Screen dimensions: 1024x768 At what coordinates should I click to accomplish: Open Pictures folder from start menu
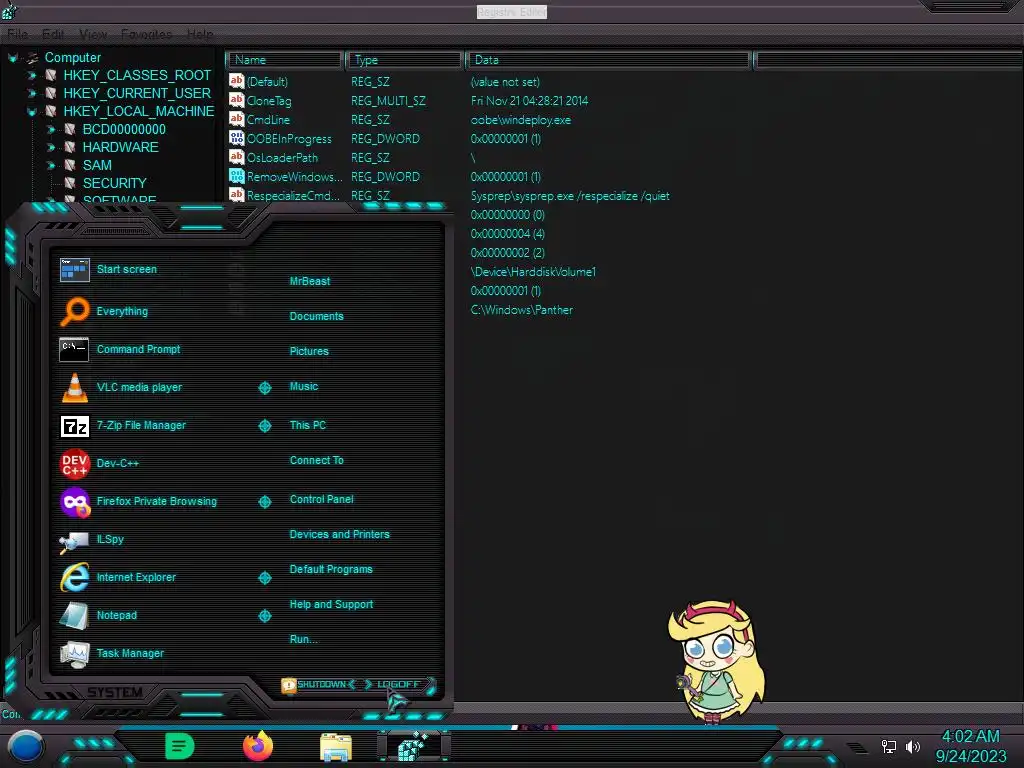[x=309, y=351]
